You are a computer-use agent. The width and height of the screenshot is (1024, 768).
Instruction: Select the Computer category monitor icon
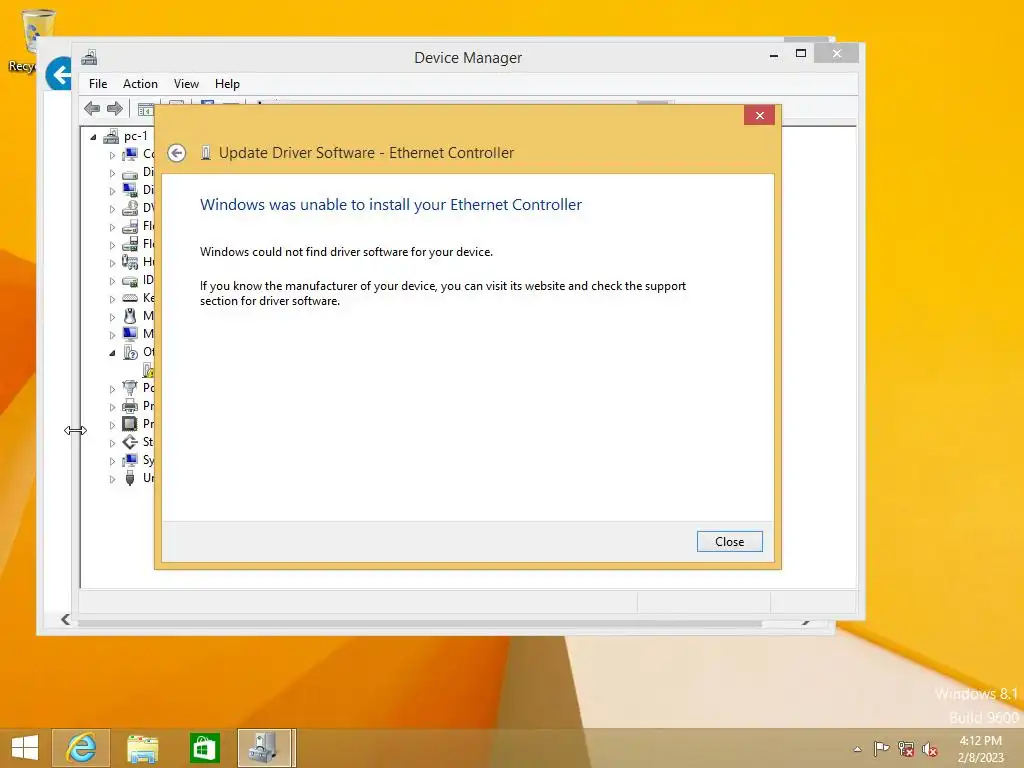(130, 154)
